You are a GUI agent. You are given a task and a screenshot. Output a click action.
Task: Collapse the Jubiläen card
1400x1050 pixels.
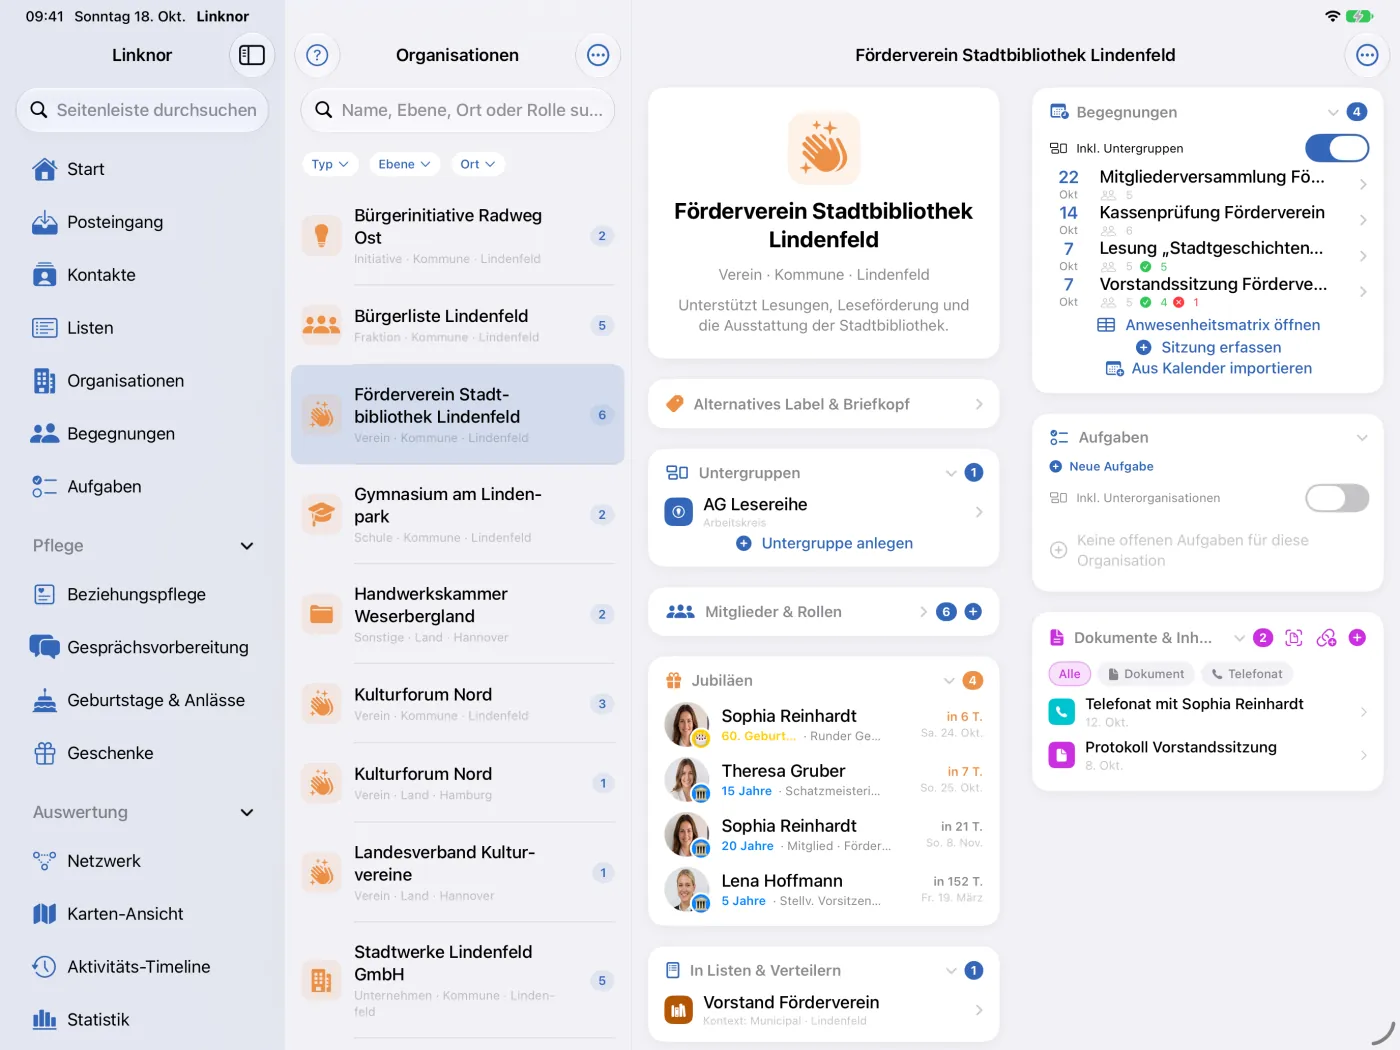coord(949,681)
